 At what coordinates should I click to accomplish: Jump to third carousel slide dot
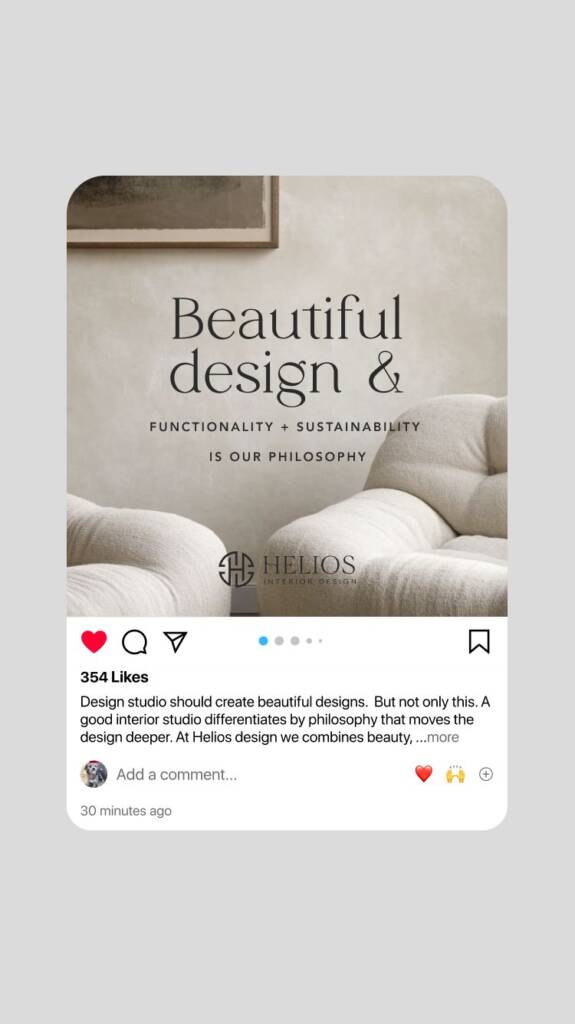click(x=295, y=641)
